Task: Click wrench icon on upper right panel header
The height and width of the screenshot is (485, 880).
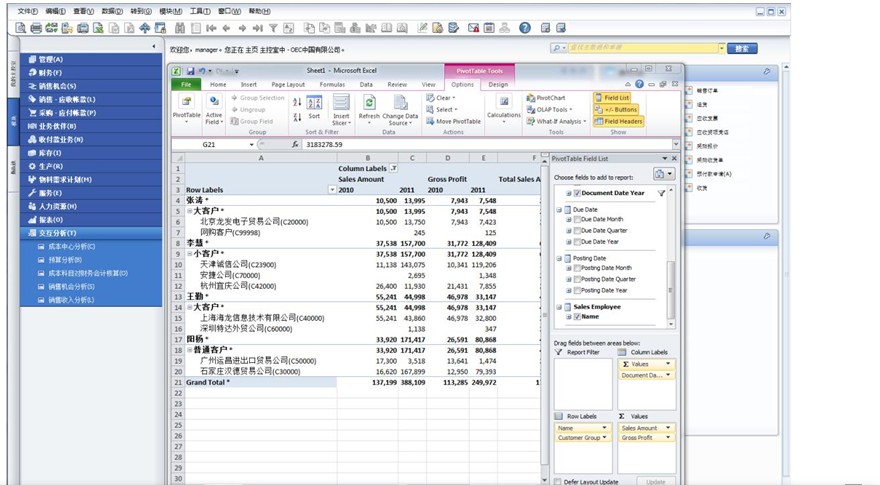Action: click(767, 71)
